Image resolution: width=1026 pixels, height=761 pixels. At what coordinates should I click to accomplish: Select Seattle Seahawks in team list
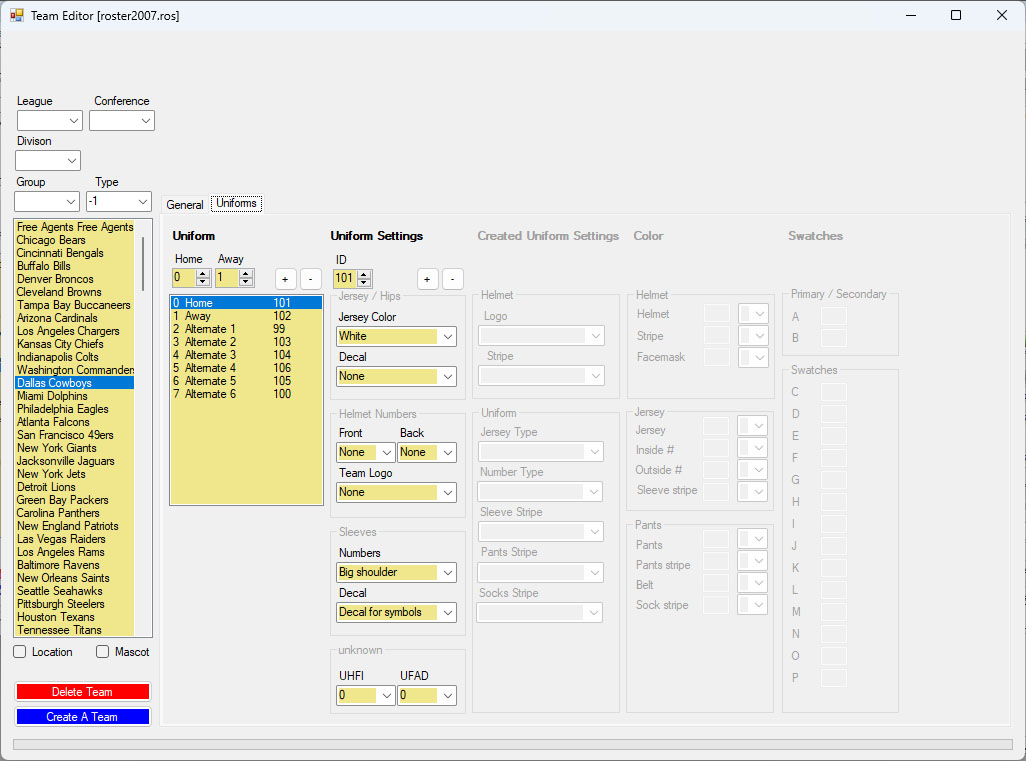point(75,591)
